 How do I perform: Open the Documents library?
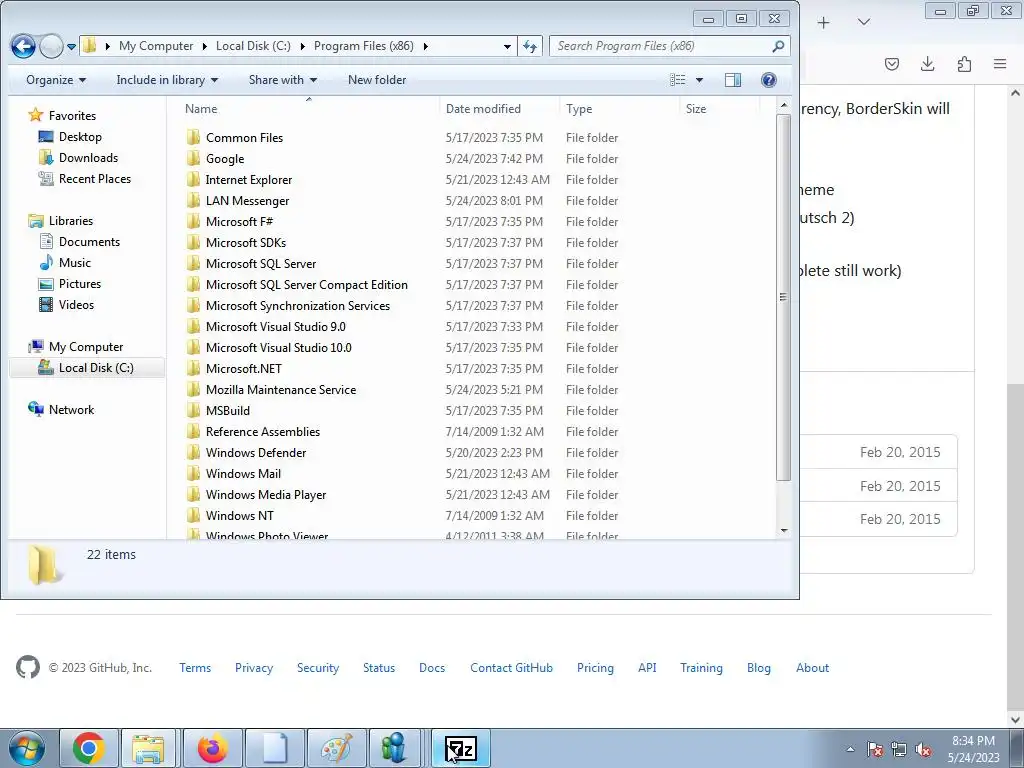click(80, 242)
